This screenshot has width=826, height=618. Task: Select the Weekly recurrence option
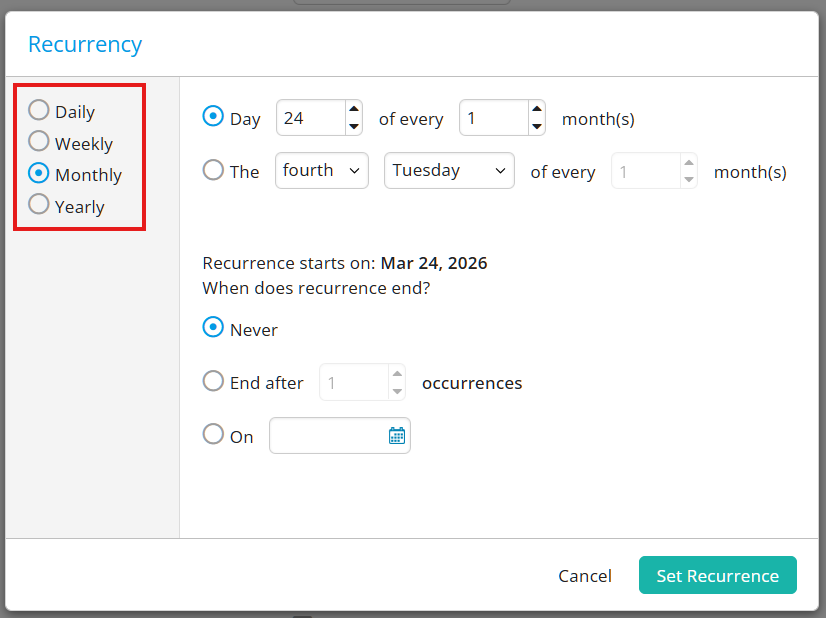39,141
